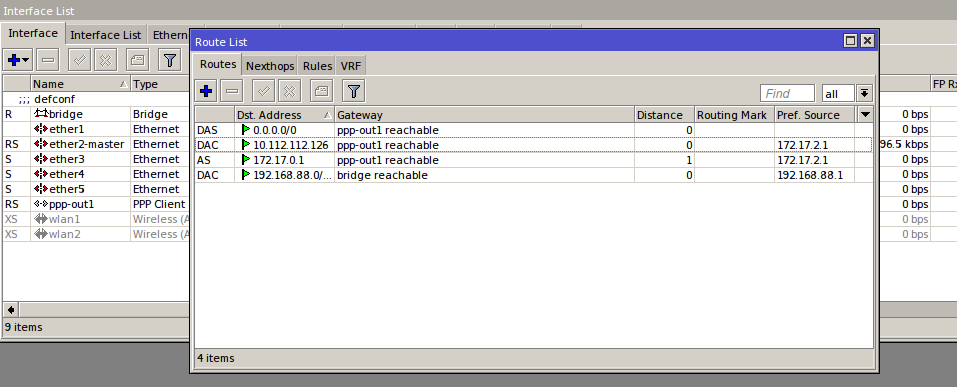Click the 96.5 kbps traffic value

905,145
